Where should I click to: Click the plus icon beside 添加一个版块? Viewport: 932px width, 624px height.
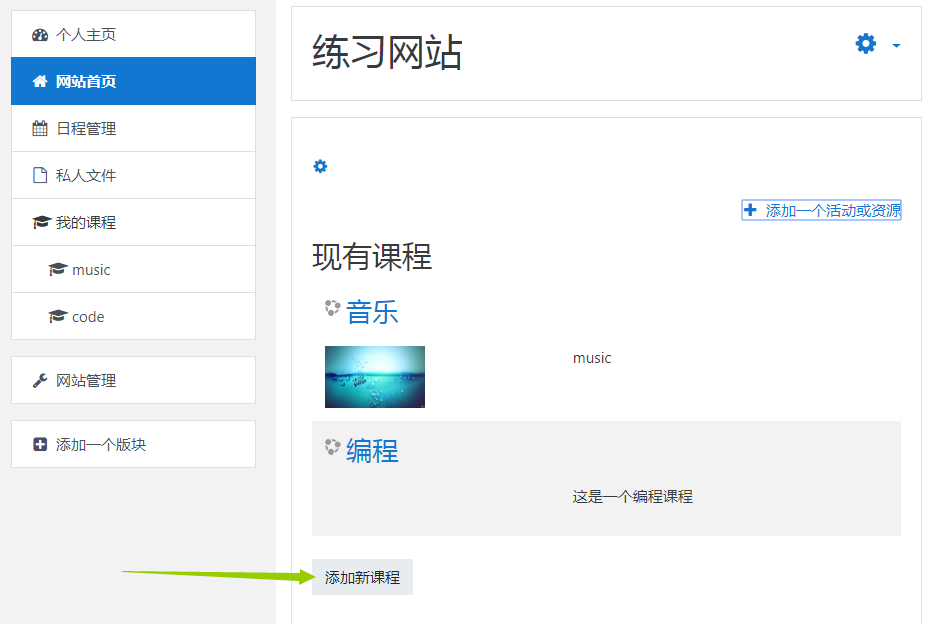(40, 445)
